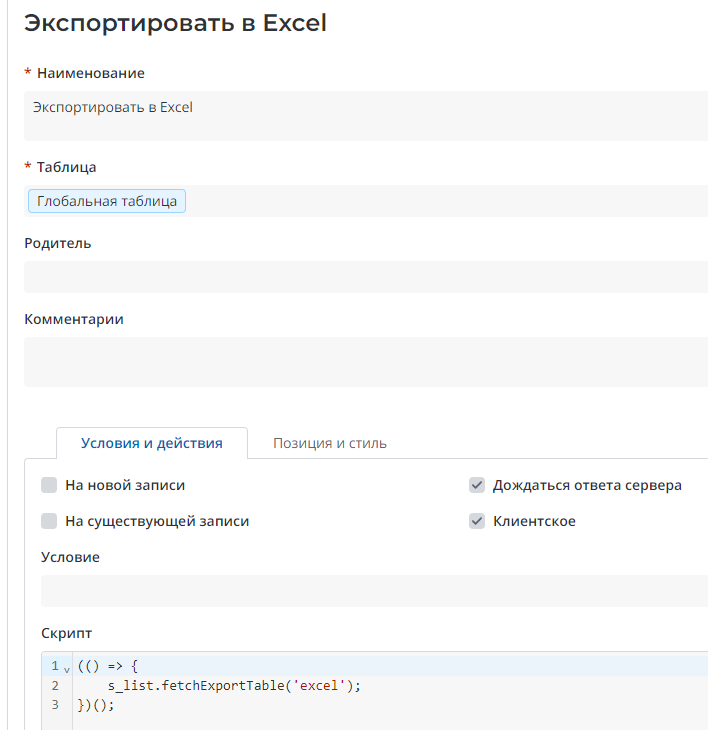Screen dimensions: 708x730
Task: Focus the Комментарии text area
Action: [365, 361]
